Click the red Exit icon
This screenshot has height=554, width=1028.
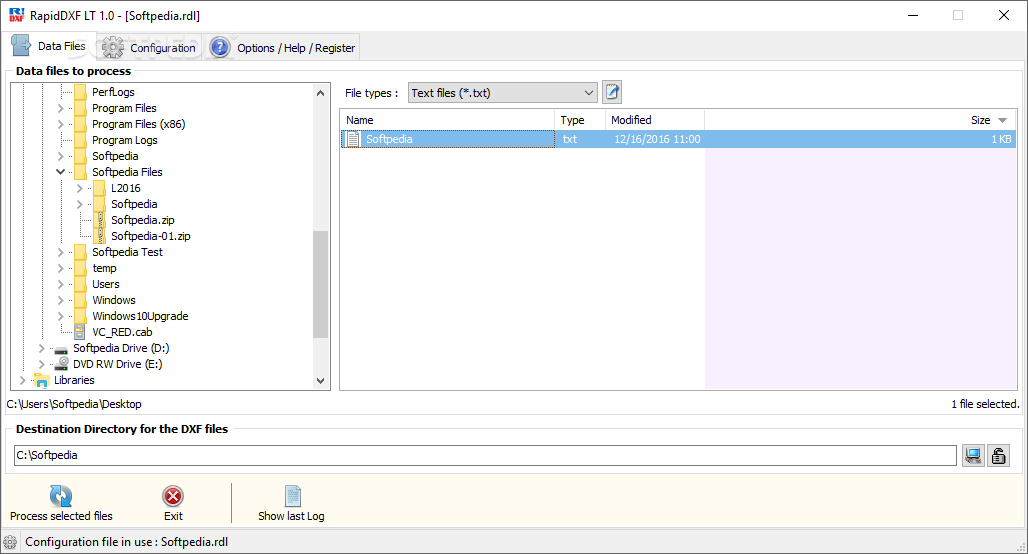coord(173,496)
